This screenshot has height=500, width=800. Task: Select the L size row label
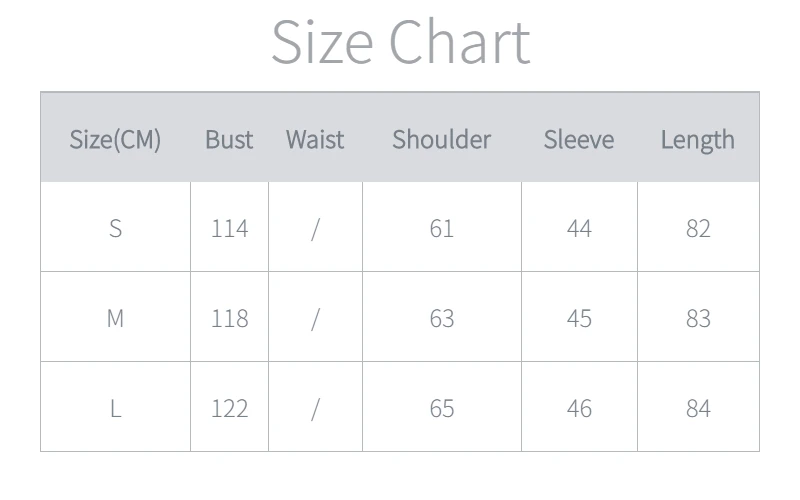pyautogui.click(x=115, y=408)
